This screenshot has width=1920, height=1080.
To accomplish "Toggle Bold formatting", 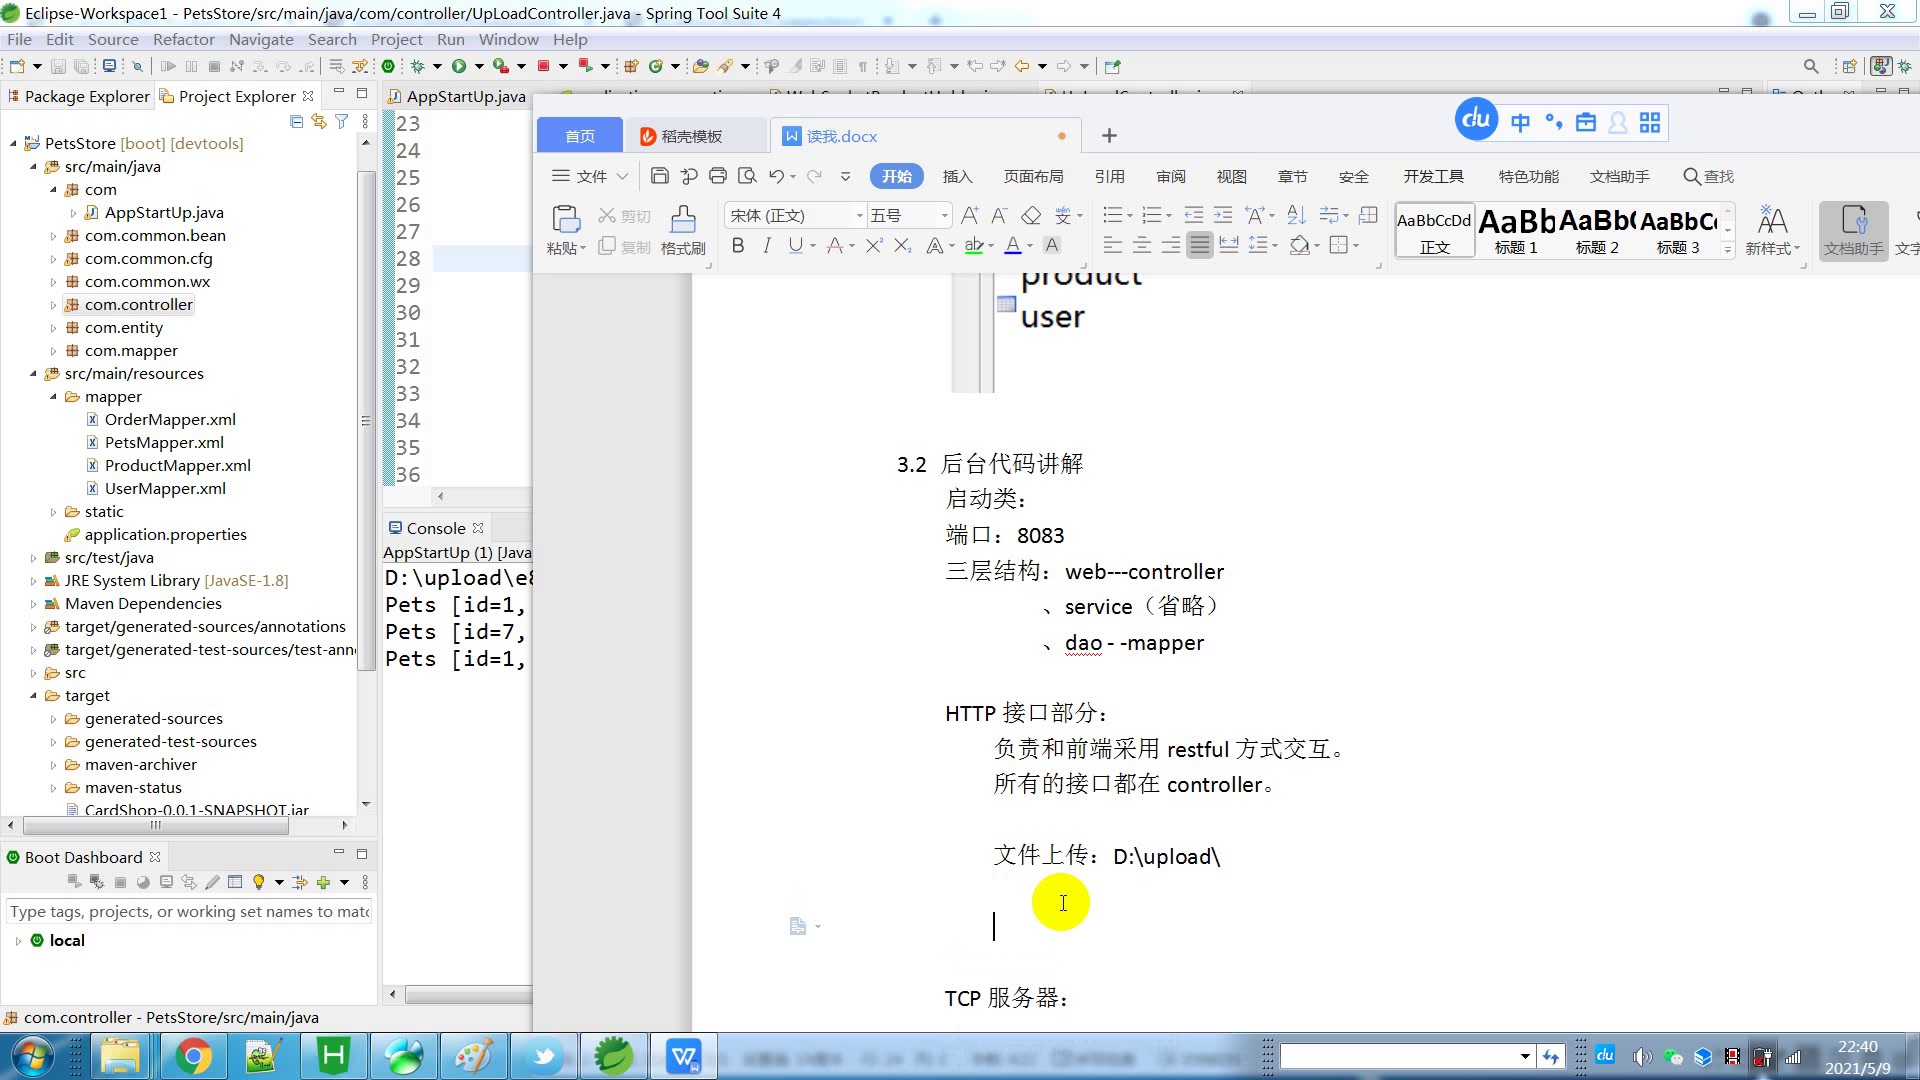I will pyautogui.click(x=738, y=246).
